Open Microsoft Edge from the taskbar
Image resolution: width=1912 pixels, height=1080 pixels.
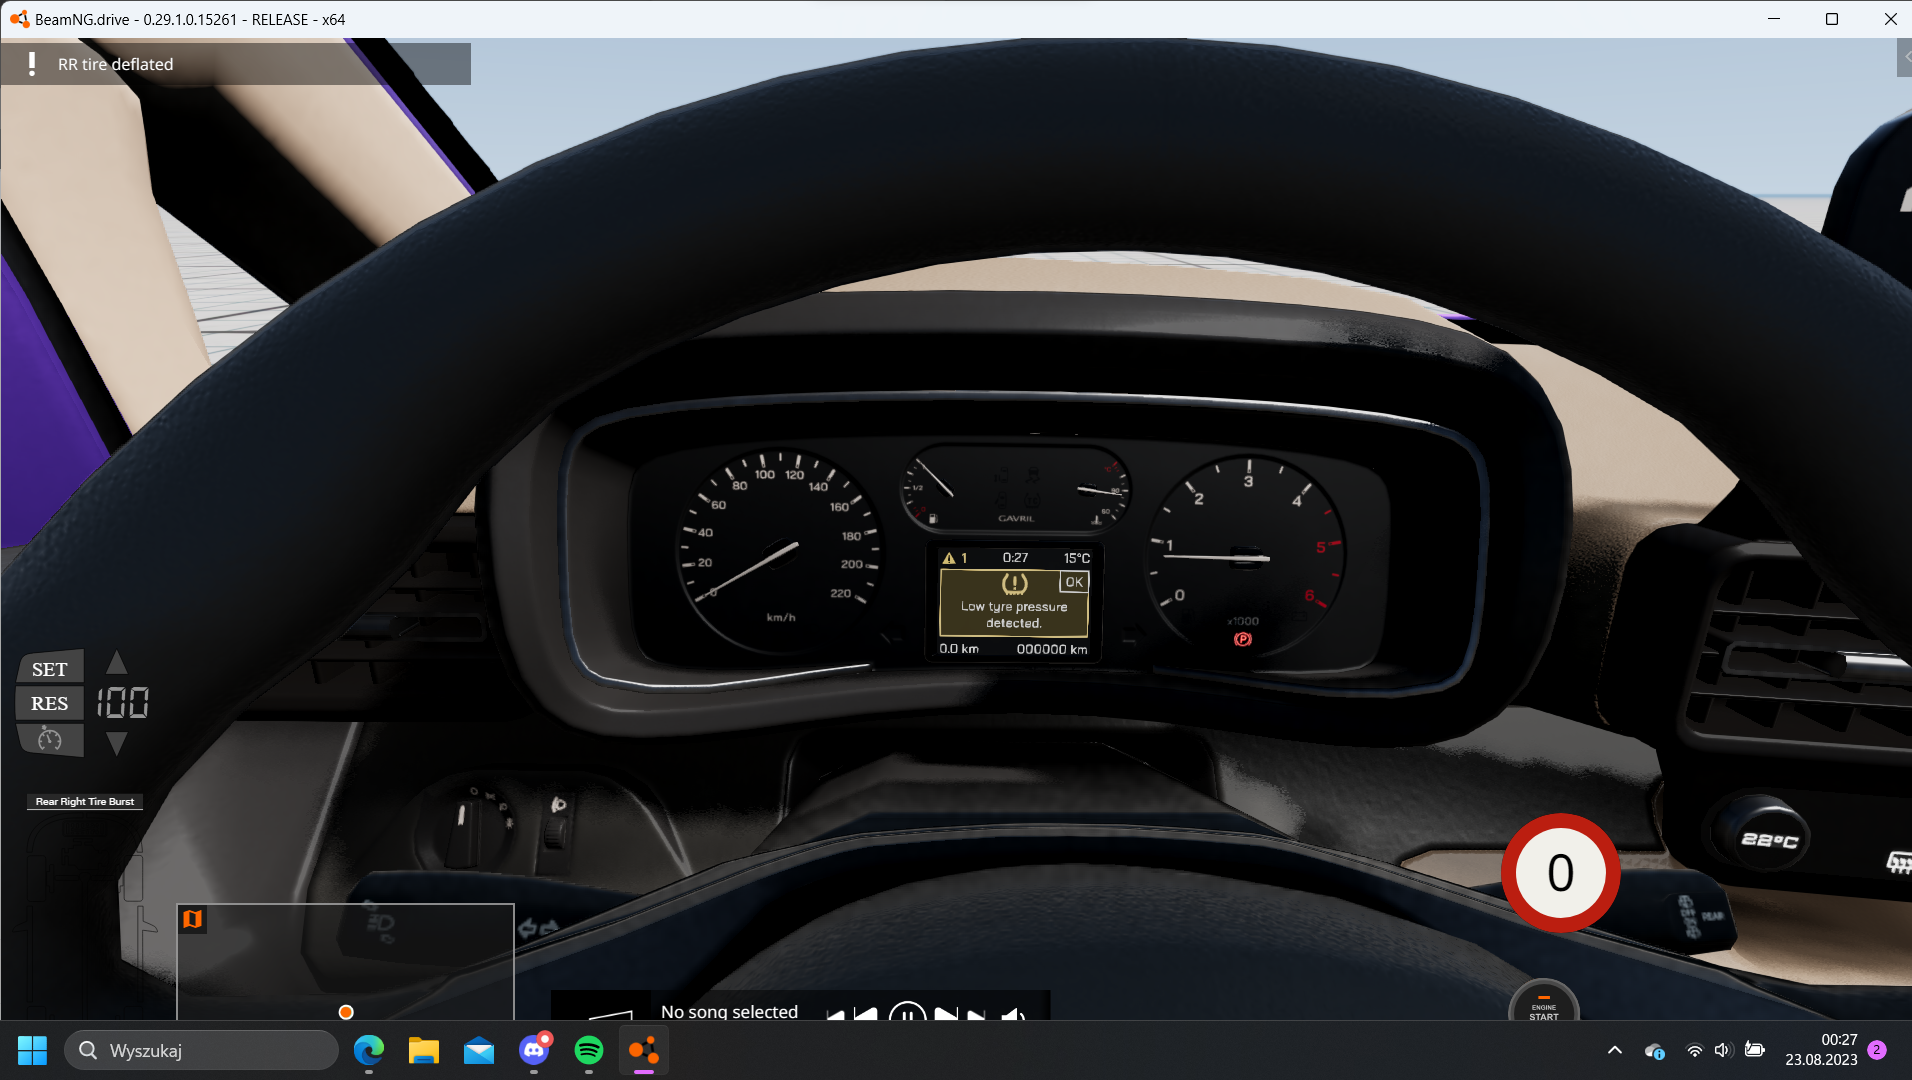369,1050
